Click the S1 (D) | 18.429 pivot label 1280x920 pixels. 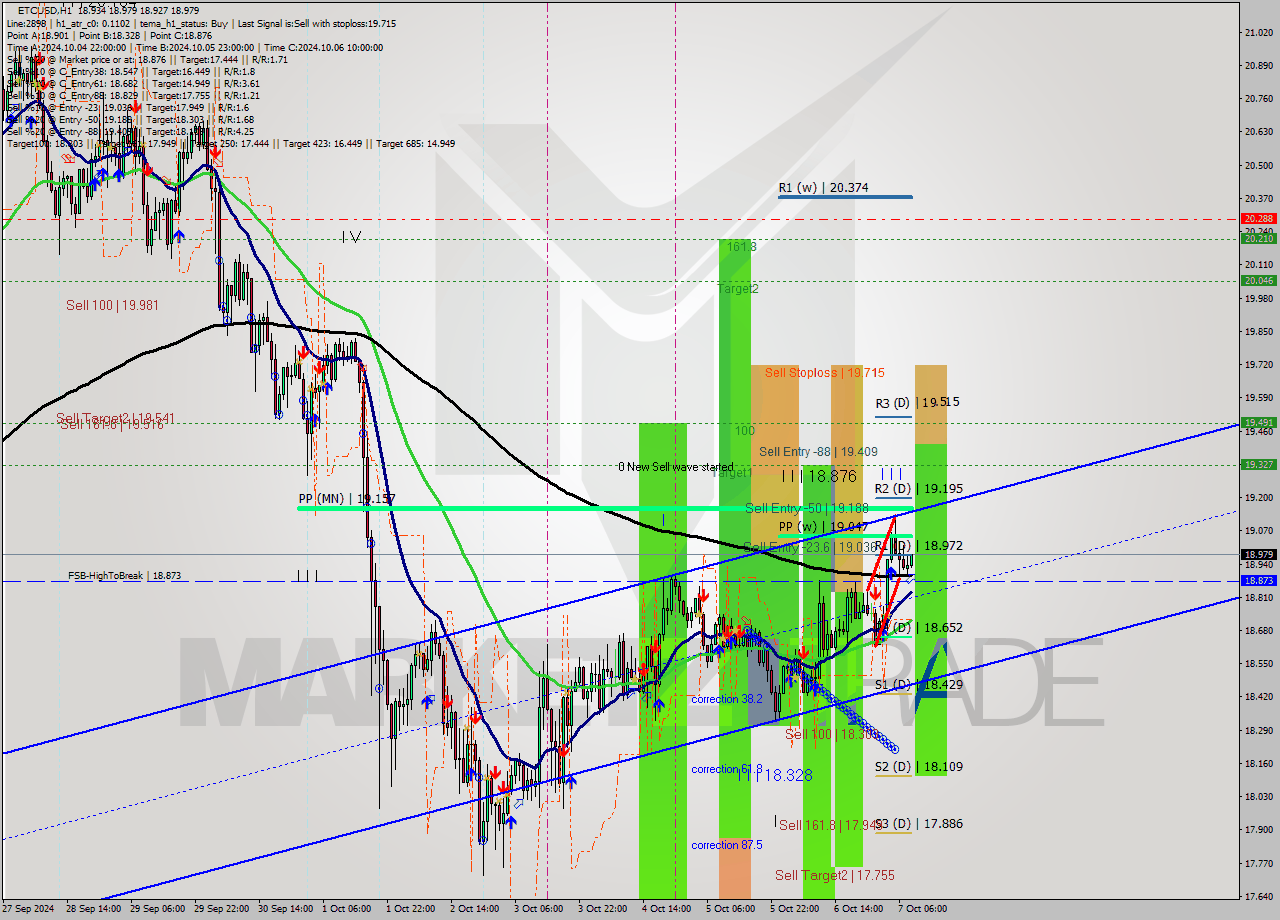919,684
